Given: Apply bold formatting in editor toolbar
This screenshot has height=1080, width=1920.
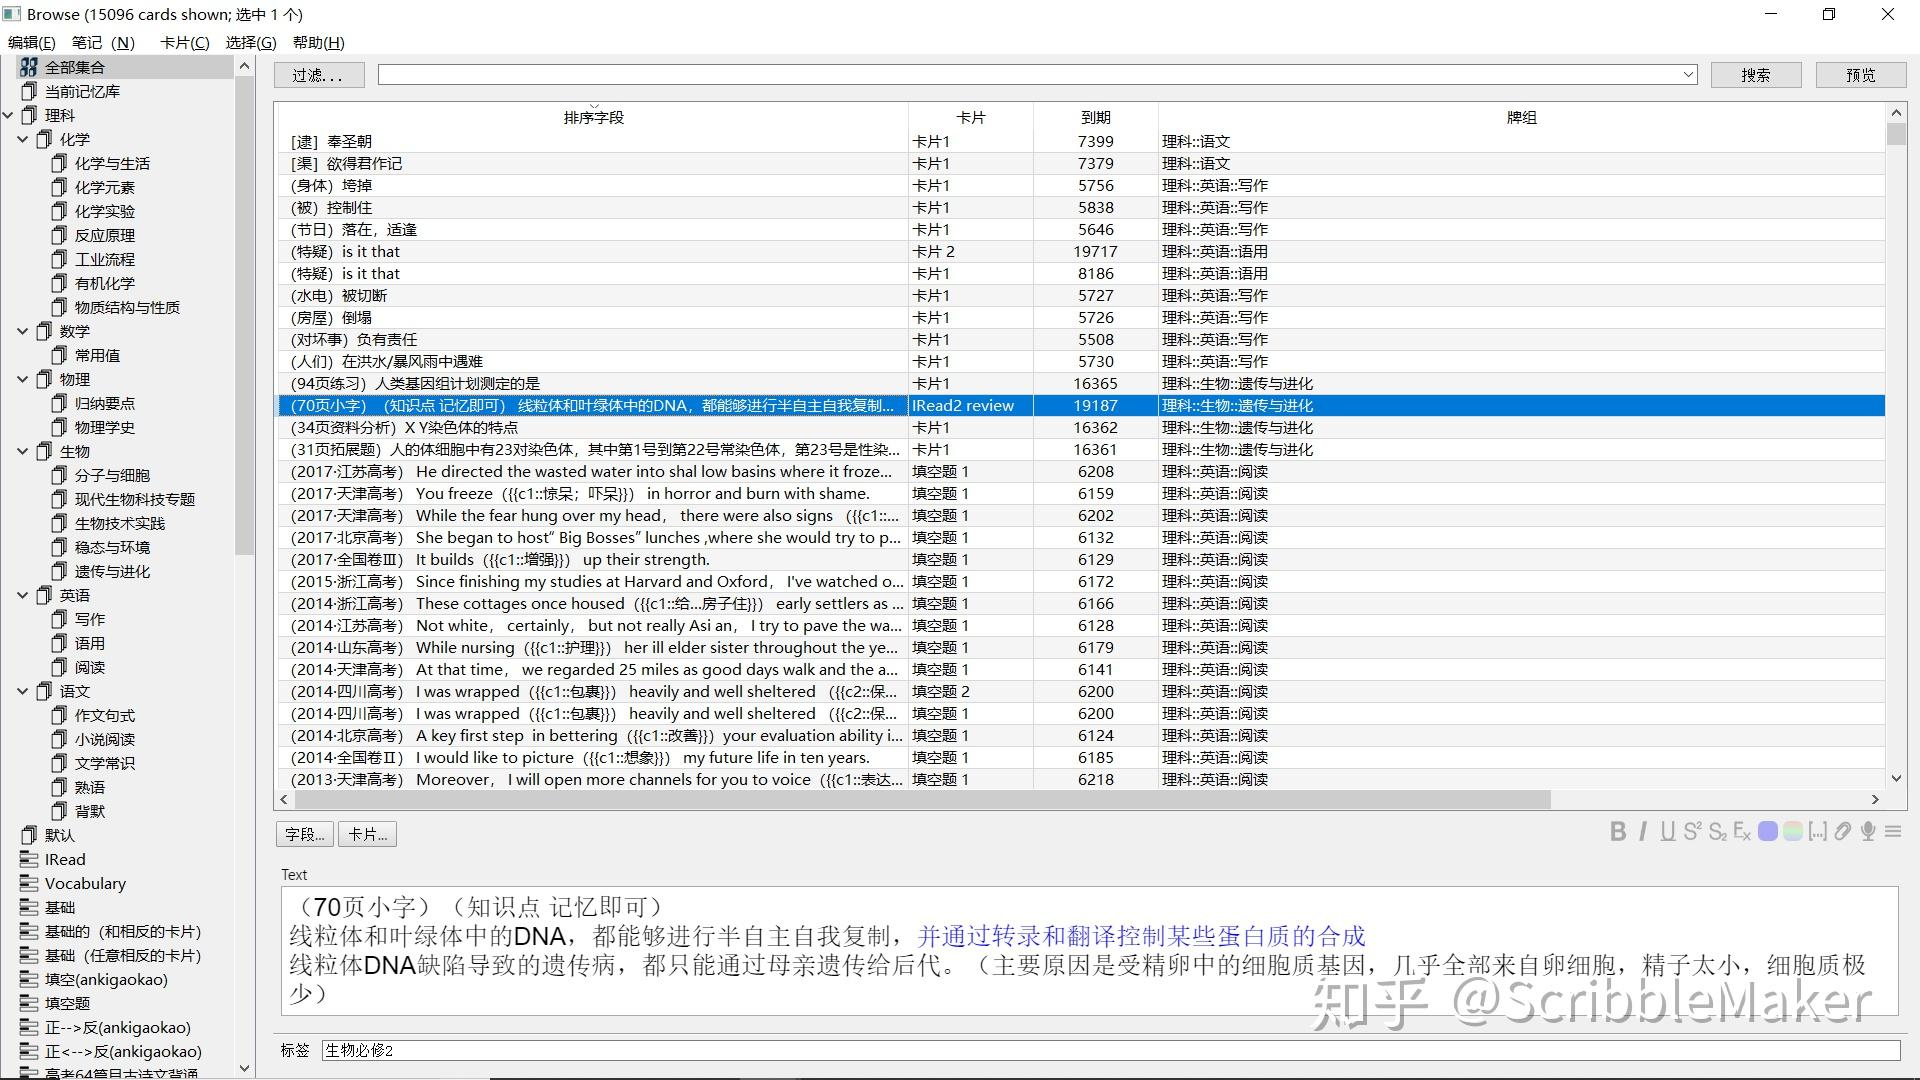Looking at the screenshot, I should coord(1617,832).
